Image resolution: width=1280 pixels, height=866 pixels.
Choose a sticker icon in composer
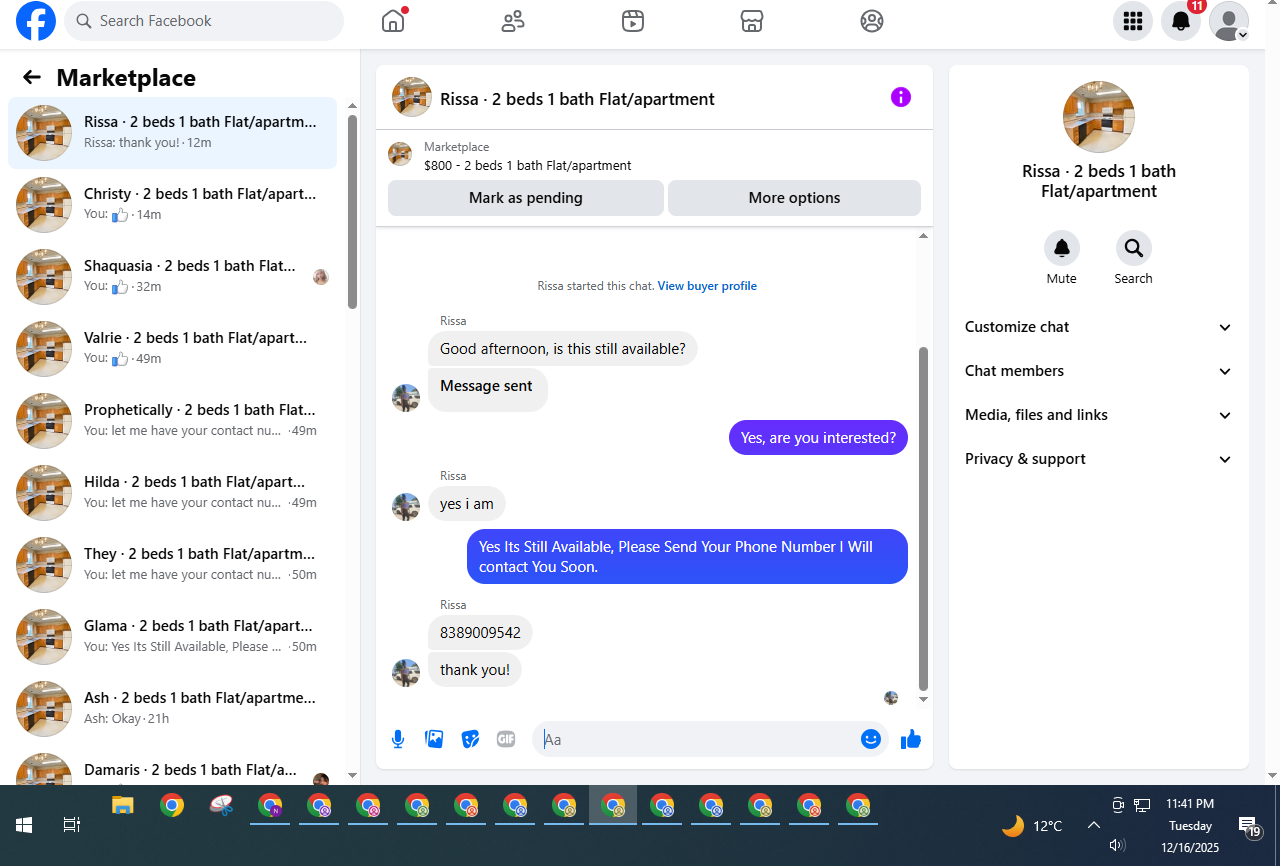(470, 739)
